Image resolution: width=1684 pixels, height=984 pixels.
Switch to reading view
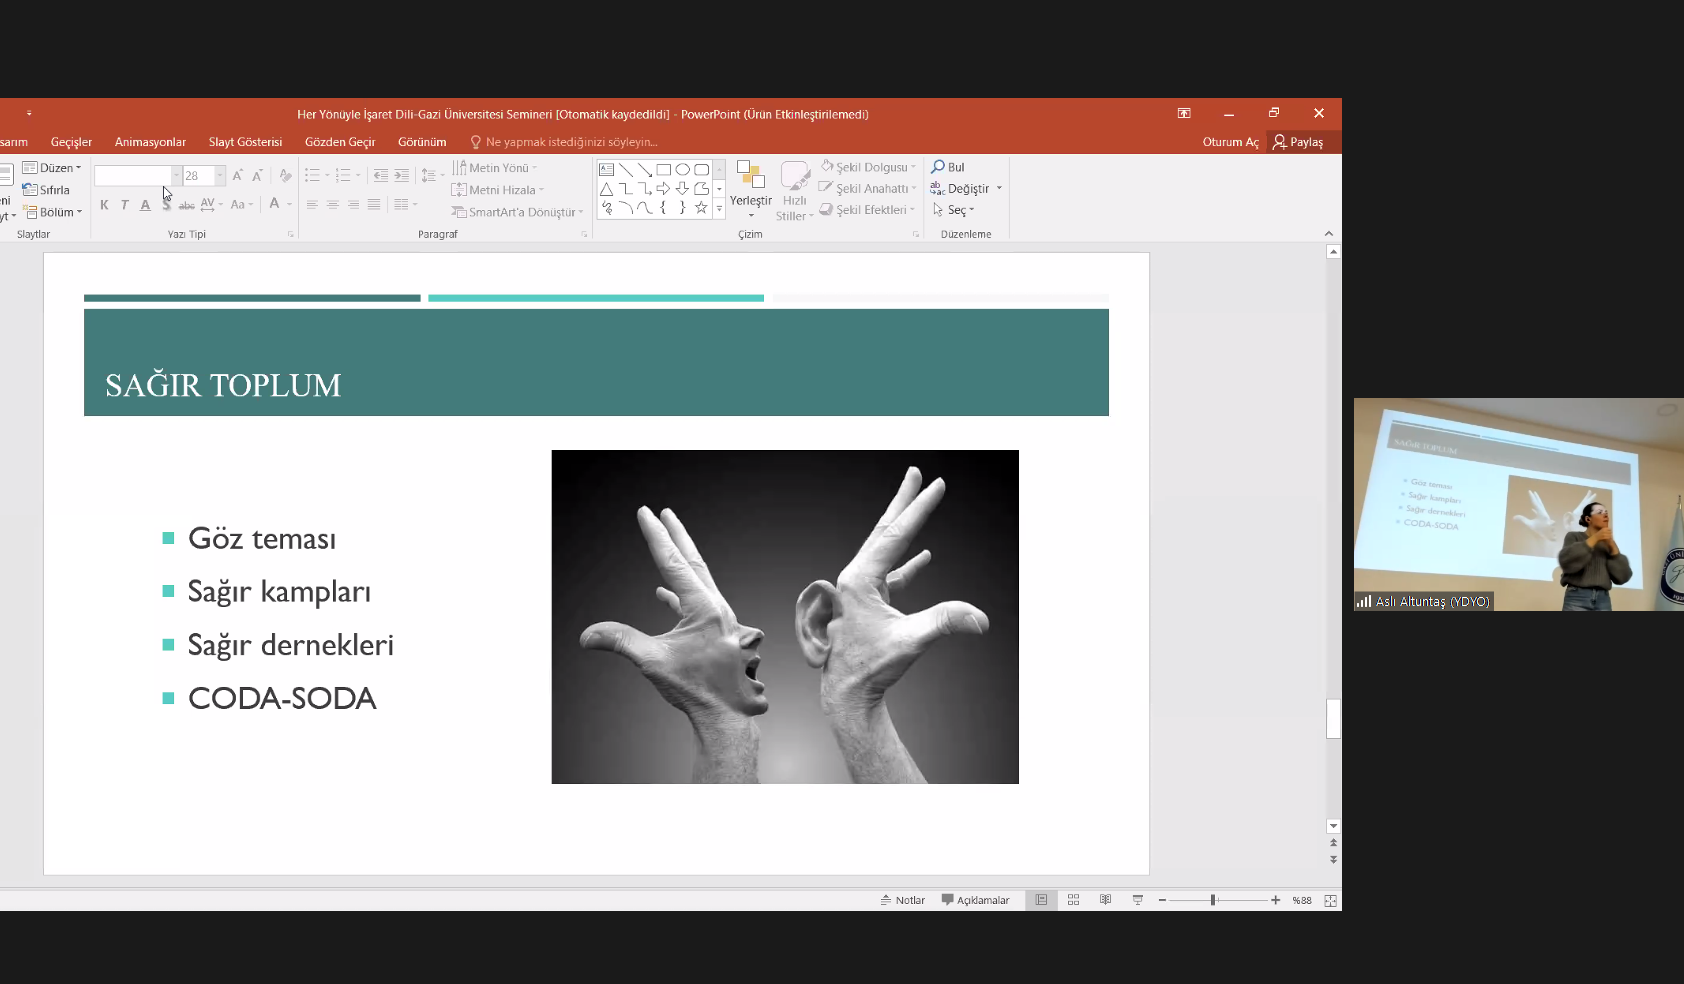click(x=1105, y=900)
